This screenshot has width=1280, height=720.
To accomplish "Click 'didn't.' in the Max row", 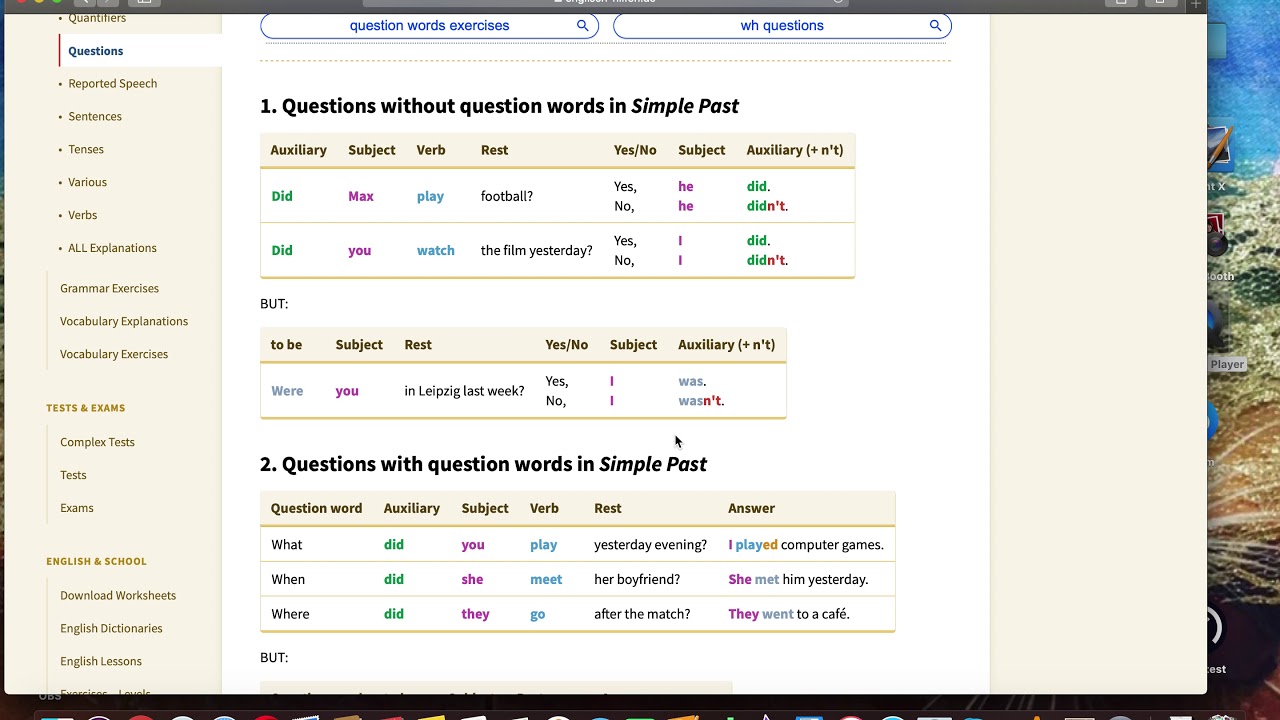I will [x=767, y=206].
